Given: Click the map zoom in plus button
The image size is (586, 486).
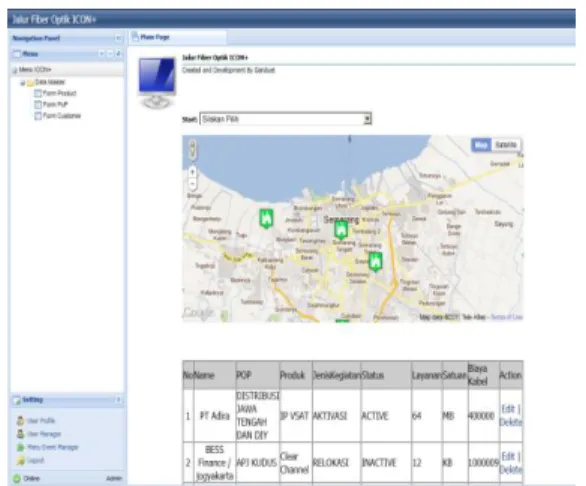Looking at the screenshot, I should coord(192,172).
